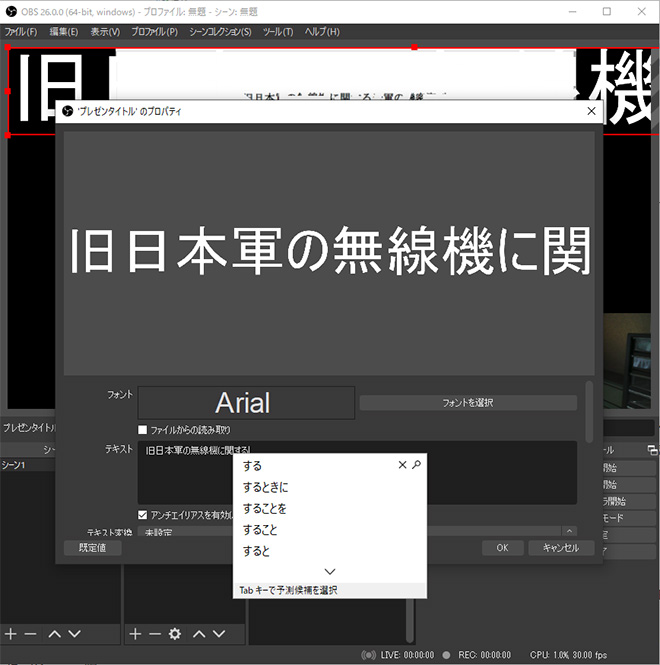Add a new source with plus icon
Viewport: 660px width, 665px height.
(135, 634)
